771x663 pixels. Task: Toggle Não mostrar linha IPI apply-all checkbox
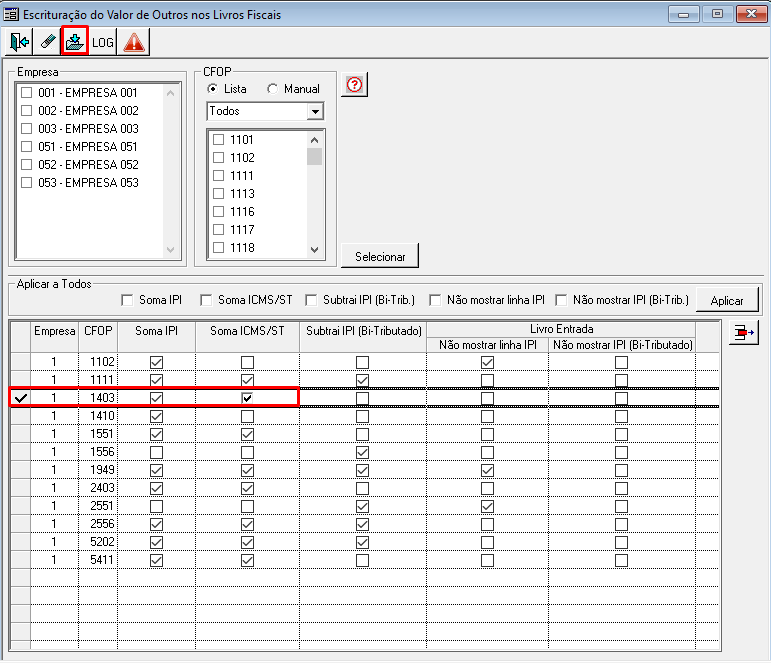tap(435, 300)
